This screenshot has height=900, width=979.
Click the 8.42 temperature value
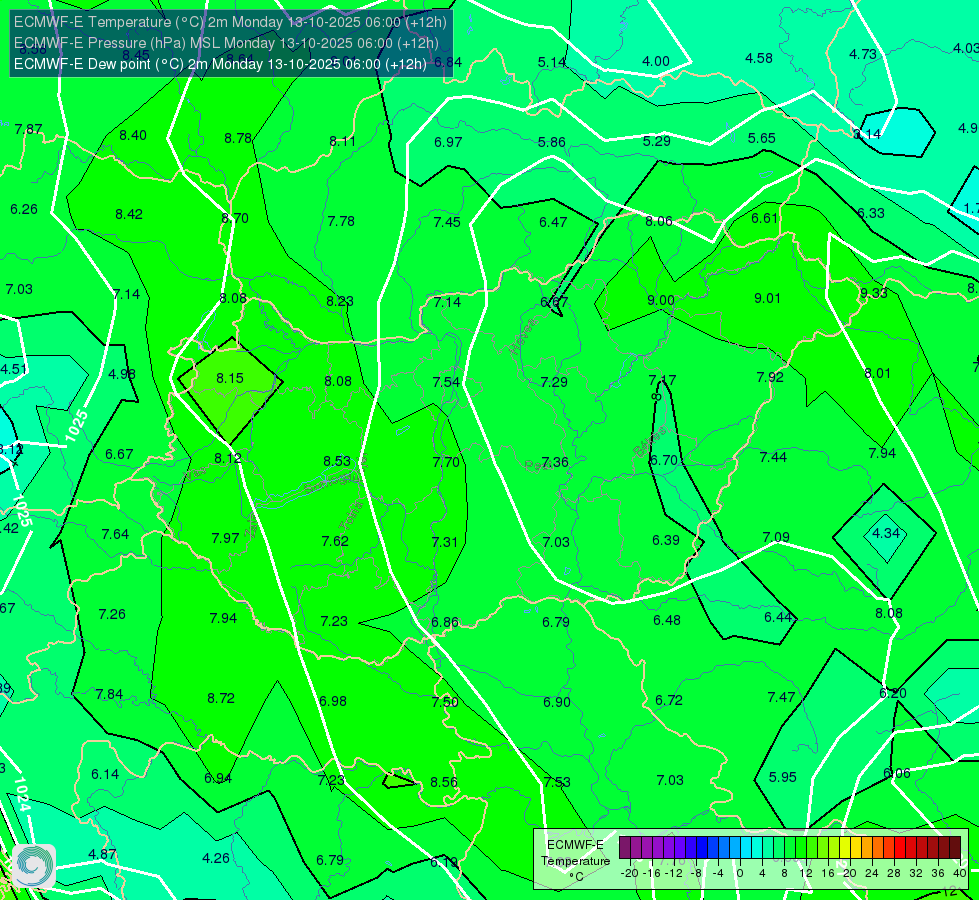[129, 215]
